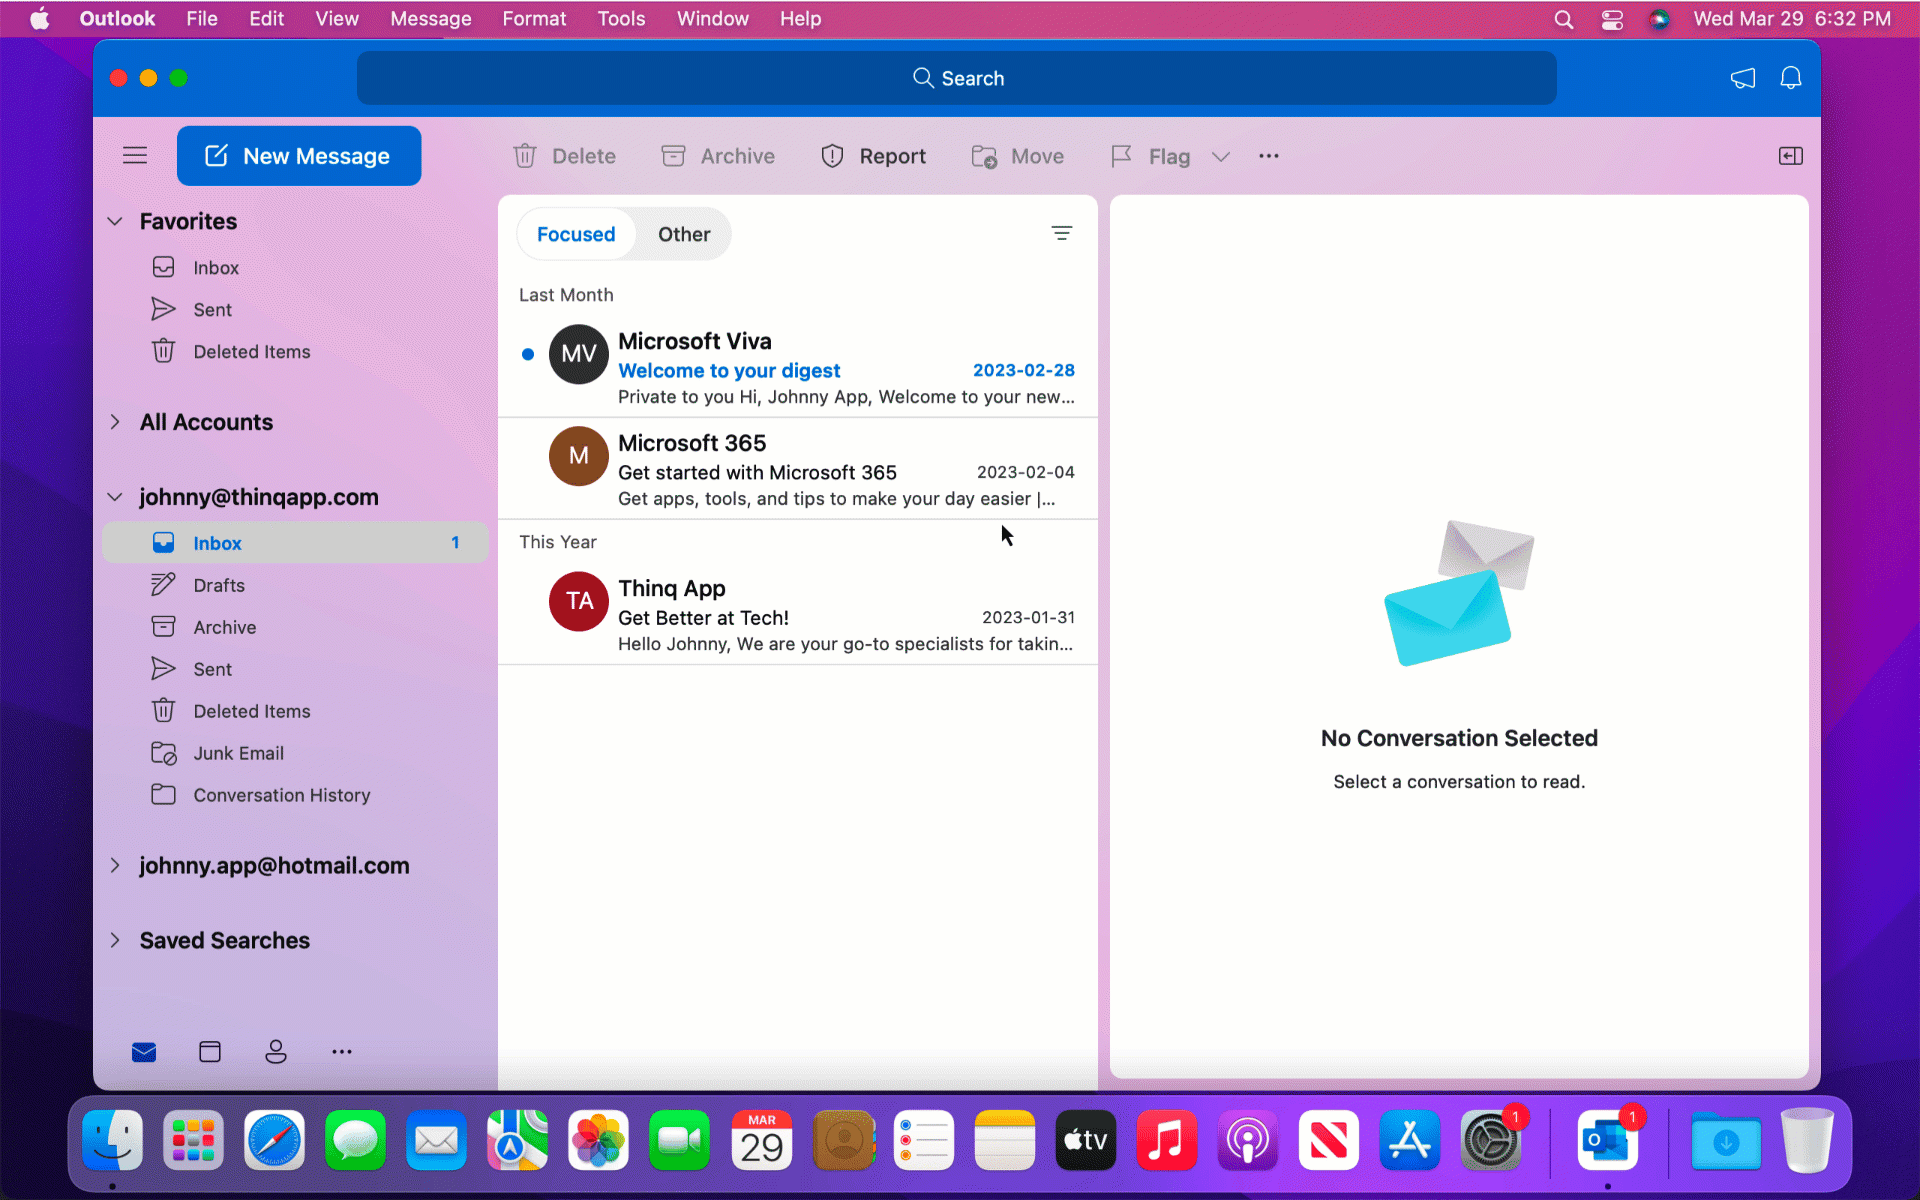Screen dimensions: 1920x1200
Task: Toggle the reading pane layout icon
Action: point(1790,156)
